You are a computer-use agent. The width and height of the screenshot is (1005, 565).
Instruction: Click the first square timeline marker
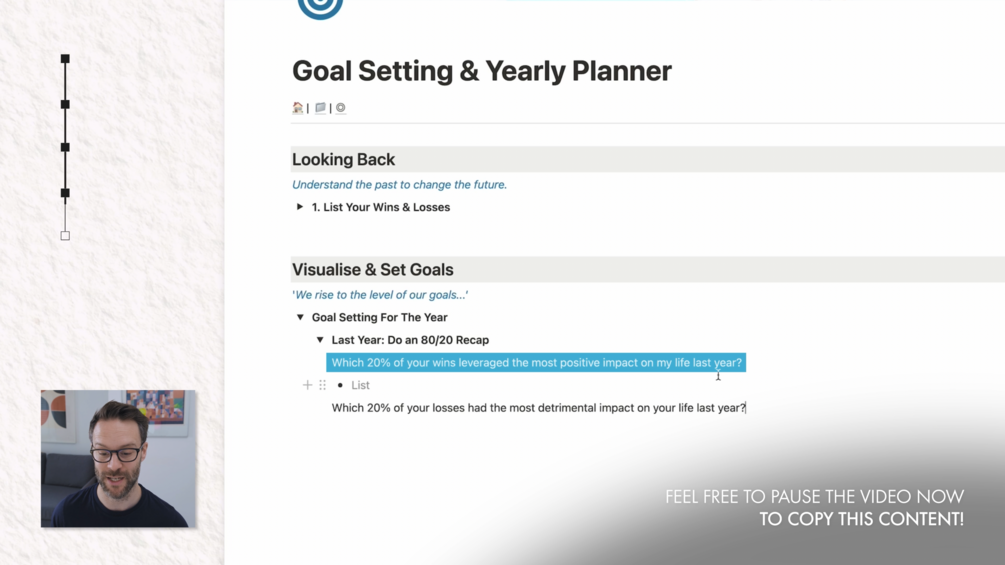tap(65, 59)
